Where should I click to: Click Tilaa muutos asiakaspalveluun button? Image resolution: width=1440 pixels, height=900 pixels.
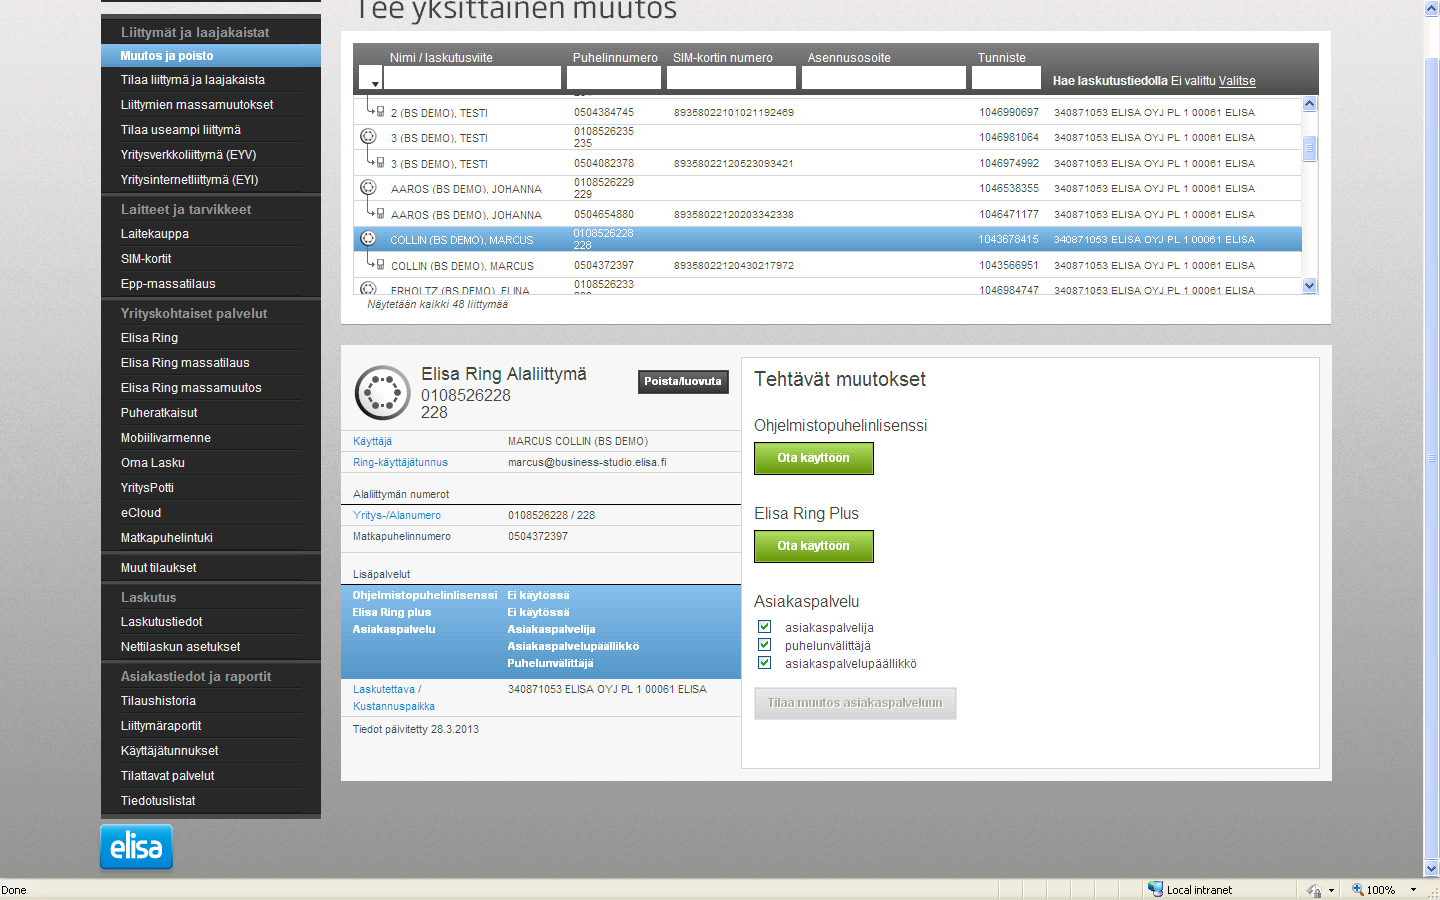click(855, 703)
